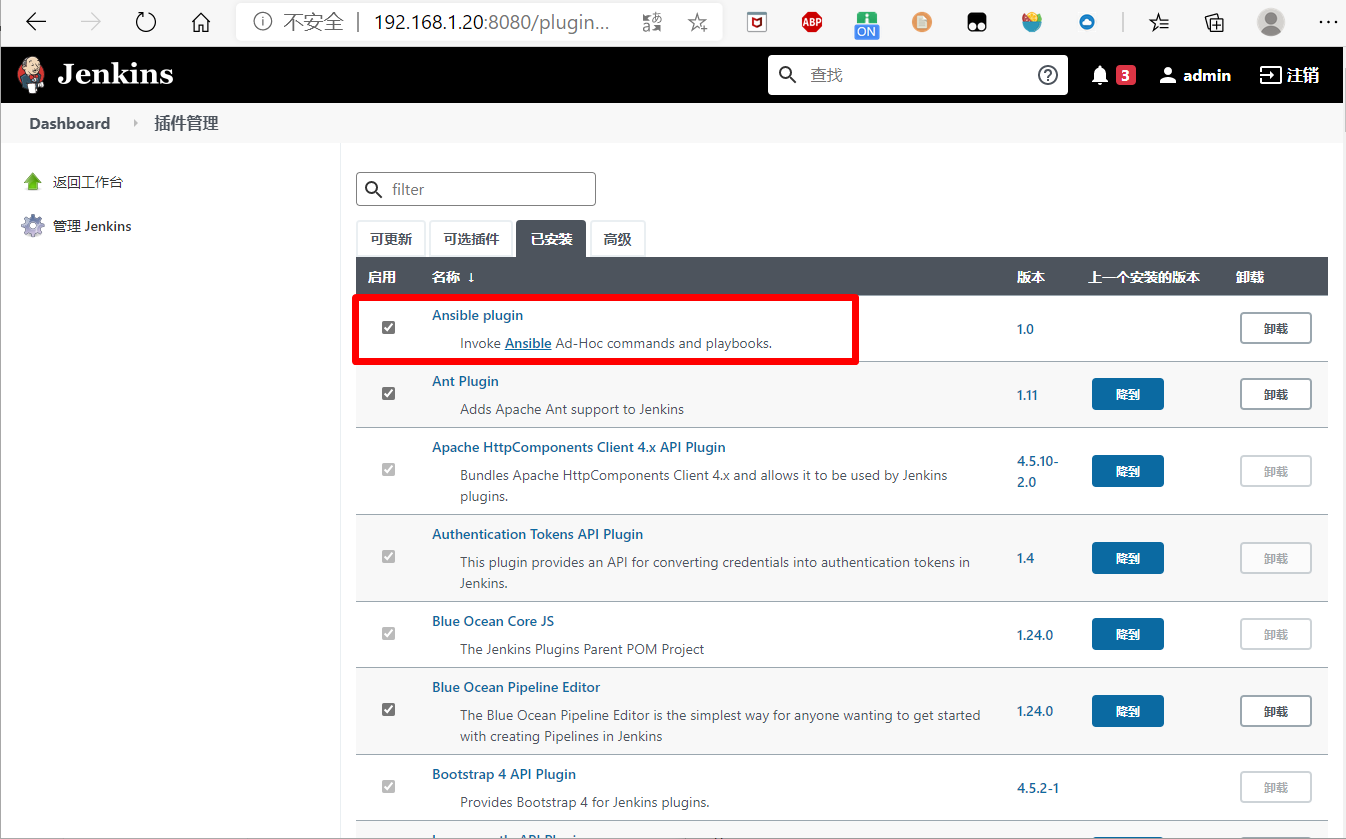This screenshot has height=839, width=1346.
Task: Open the browser profile avatar
Action: point(1271,22)
